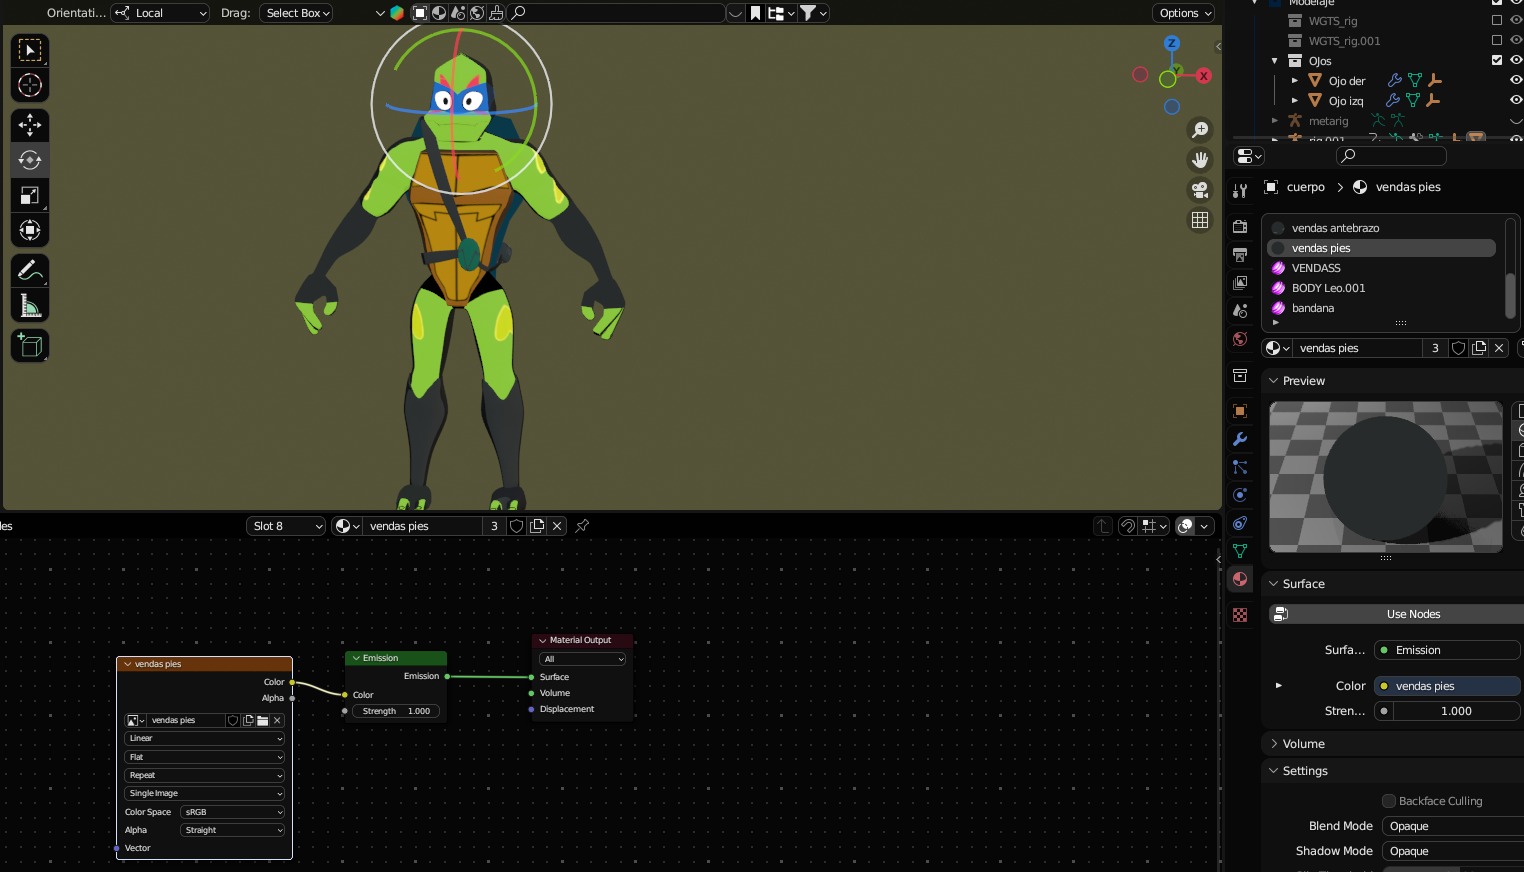
Task: Open image file in vendas pies node
Action: pyautogui.click(x=263, y=720)
